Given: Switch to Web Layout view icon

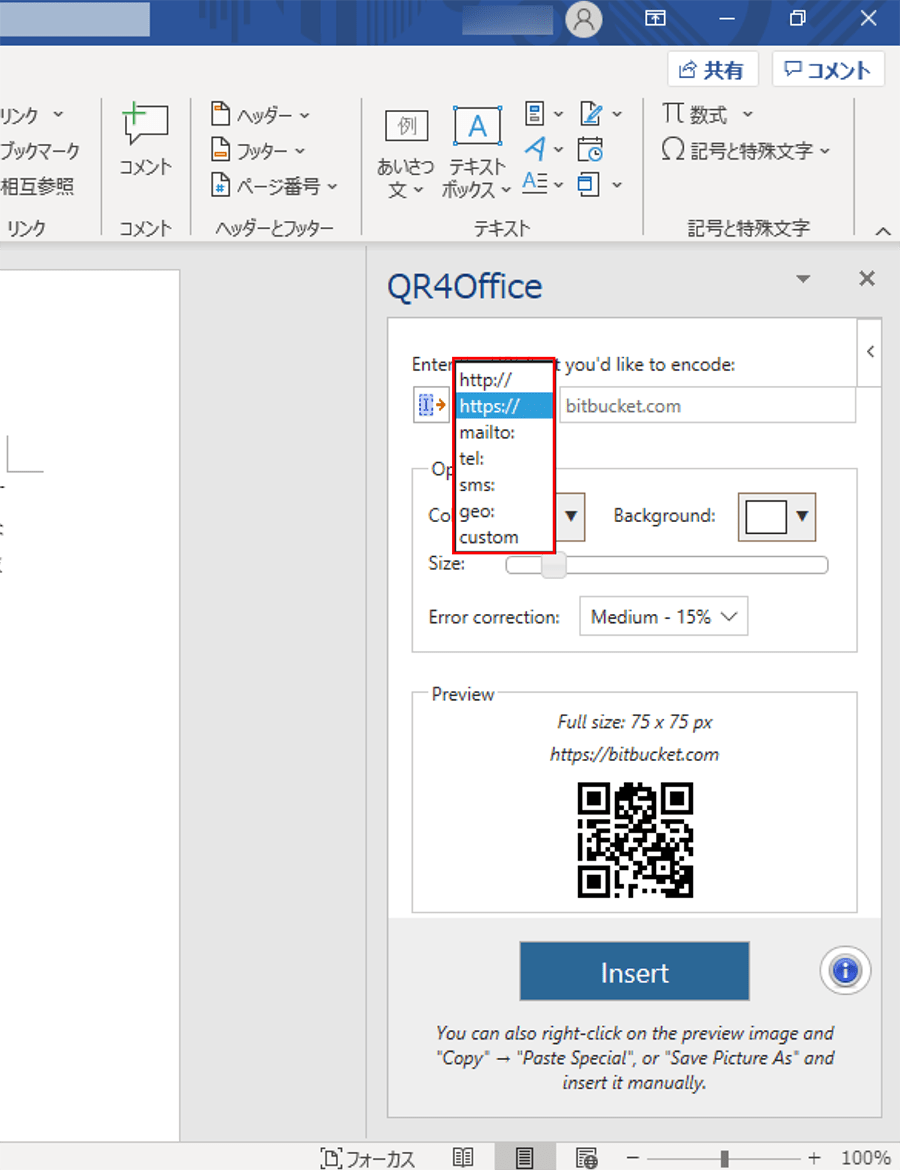Looking at the screenshot, I should (x=587, y=1157).
